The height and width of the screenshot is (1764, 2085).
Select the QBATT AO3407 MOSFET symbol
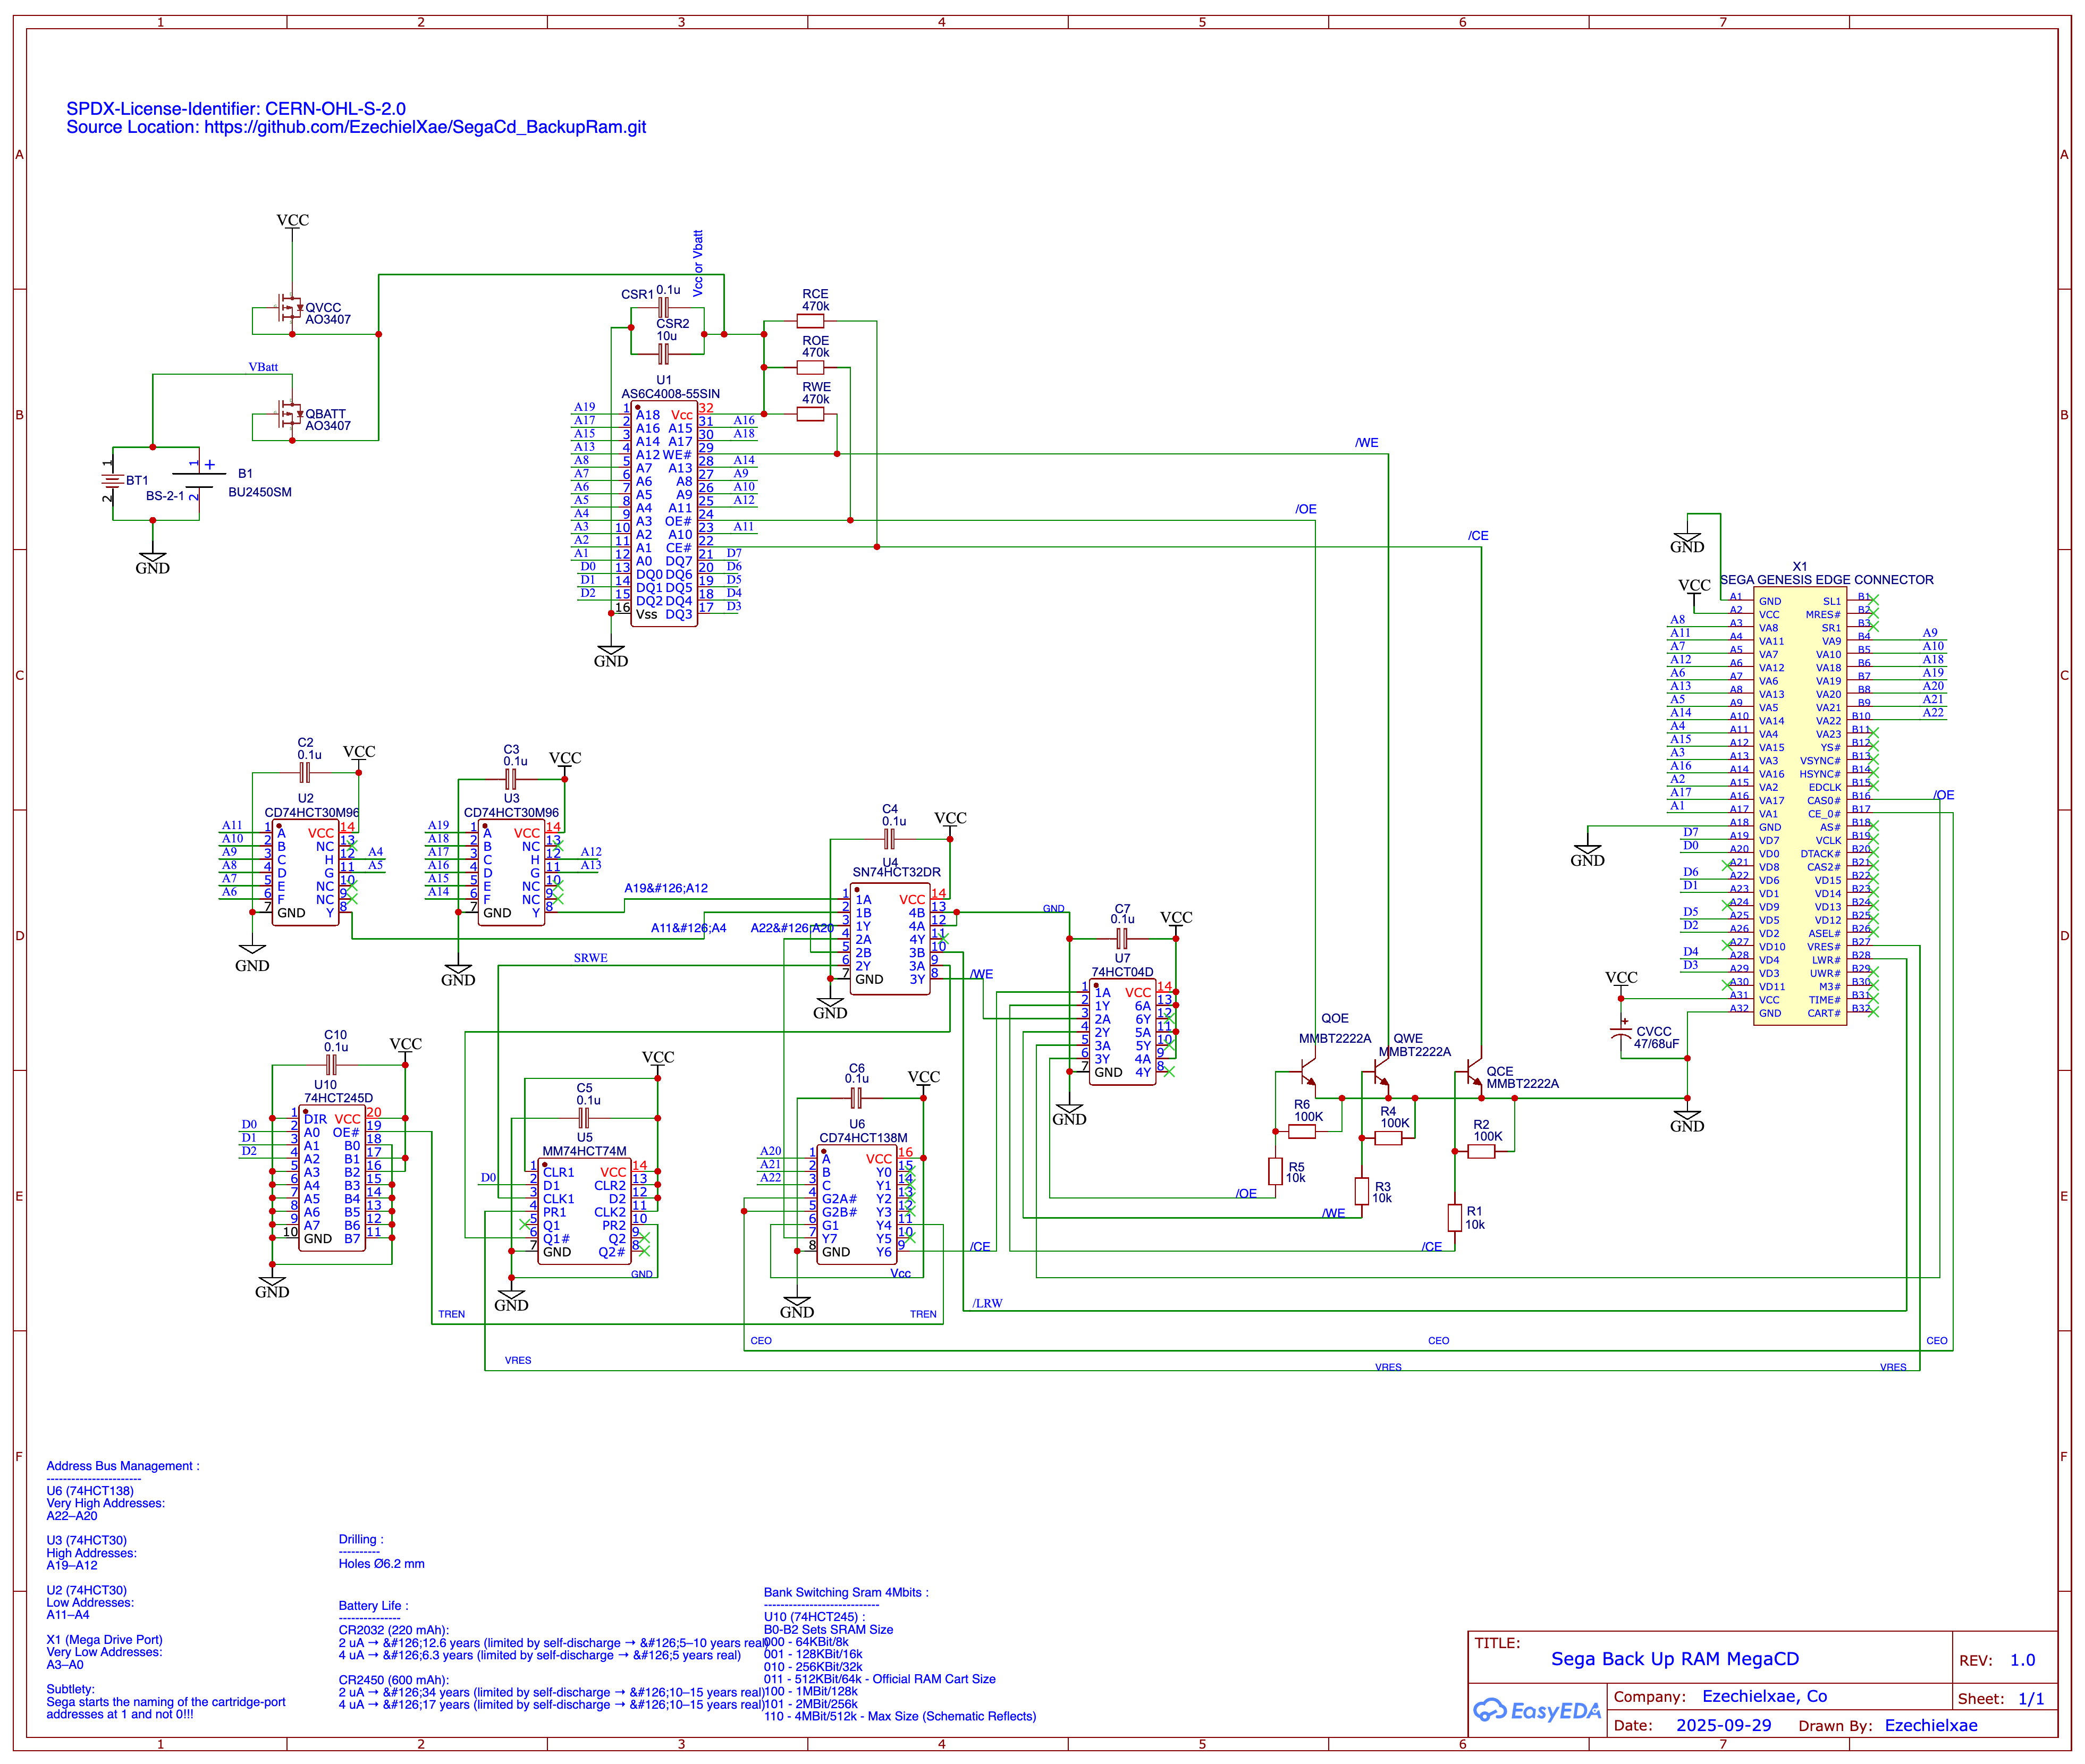click(x=289, y=413)
